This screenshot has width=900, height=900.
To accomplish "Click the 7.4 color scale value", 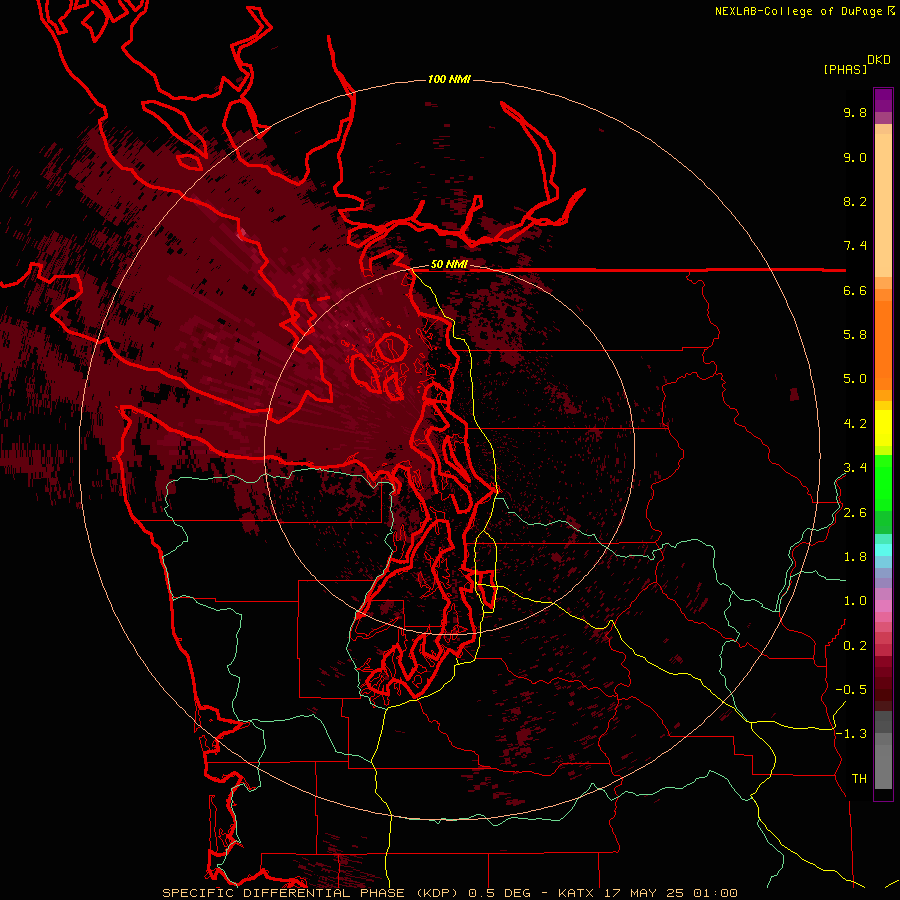I will click(x=855, y=246).
